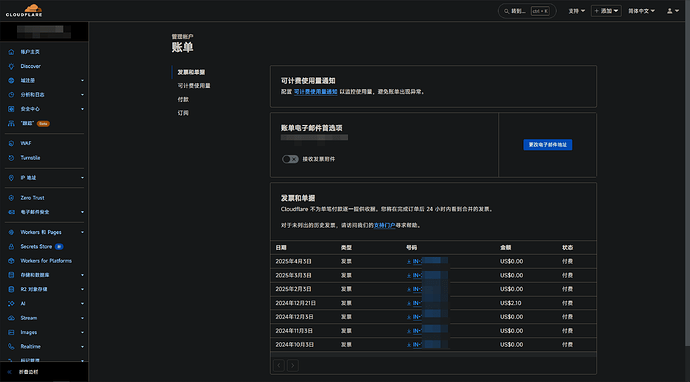Click the Turnstile sidebar icon
Image resolution: width=690 pixels, height=382 pixels.
pyautogui.click(x=11, y=158)
